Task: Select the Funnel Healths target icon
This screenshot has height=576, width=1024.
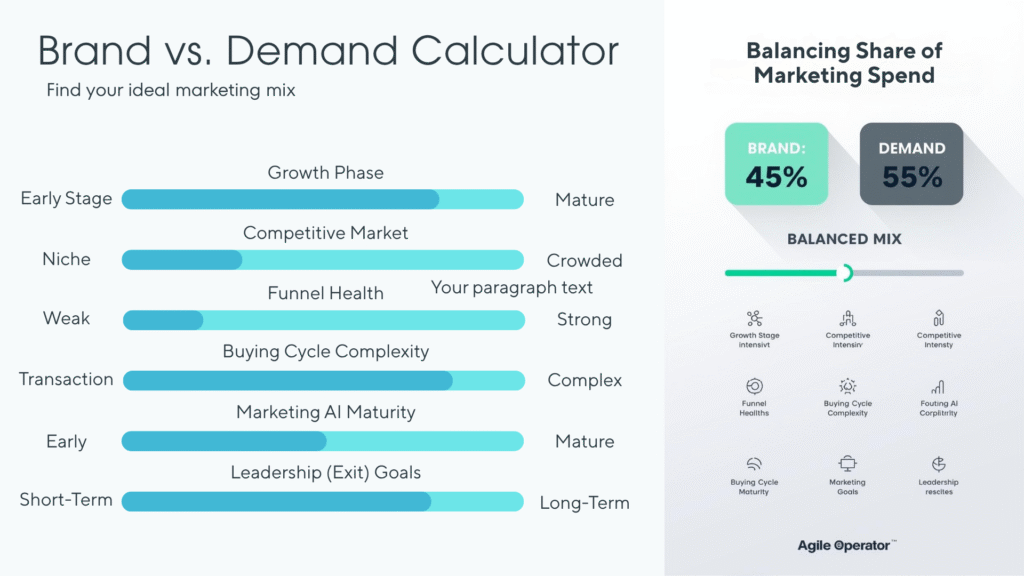Action: click(754, 386)
